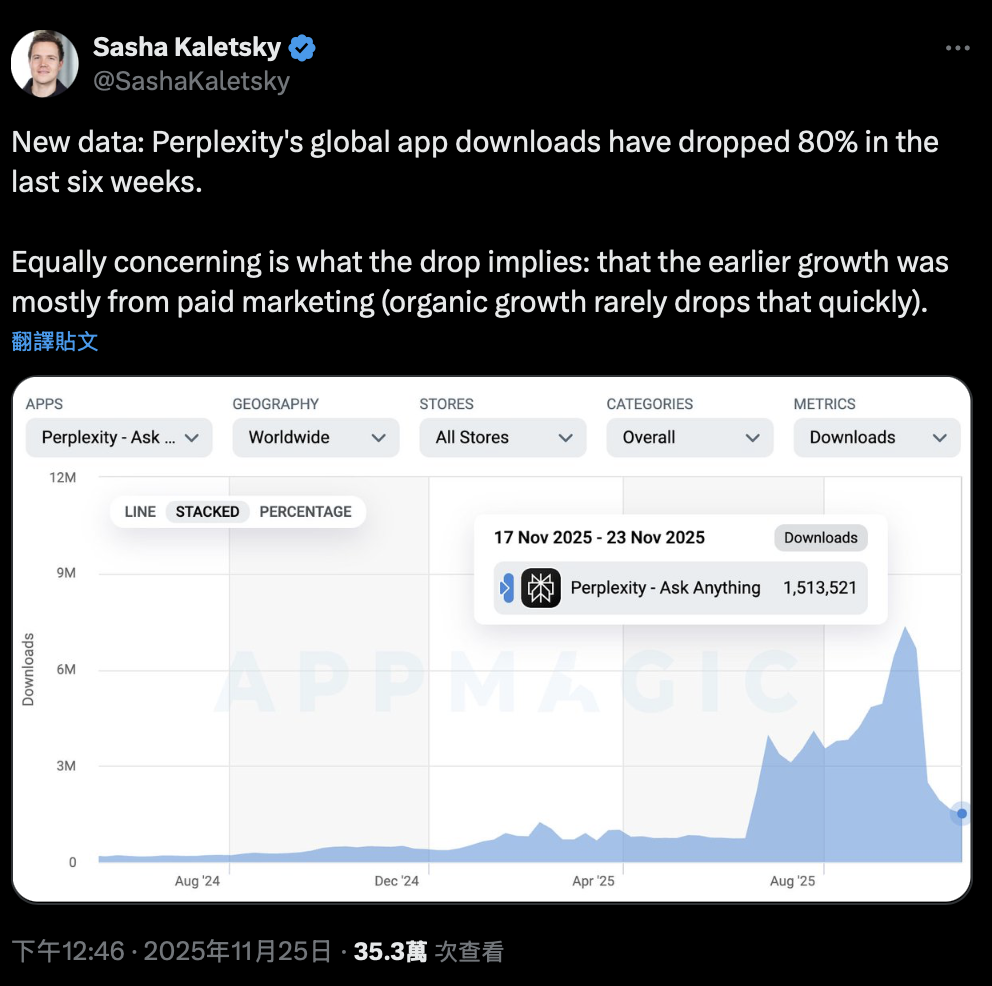Viewport: 992px width, 986px height.
Task: Click the Sasha Kaletsky display name
Action: (x=187, y=47)
